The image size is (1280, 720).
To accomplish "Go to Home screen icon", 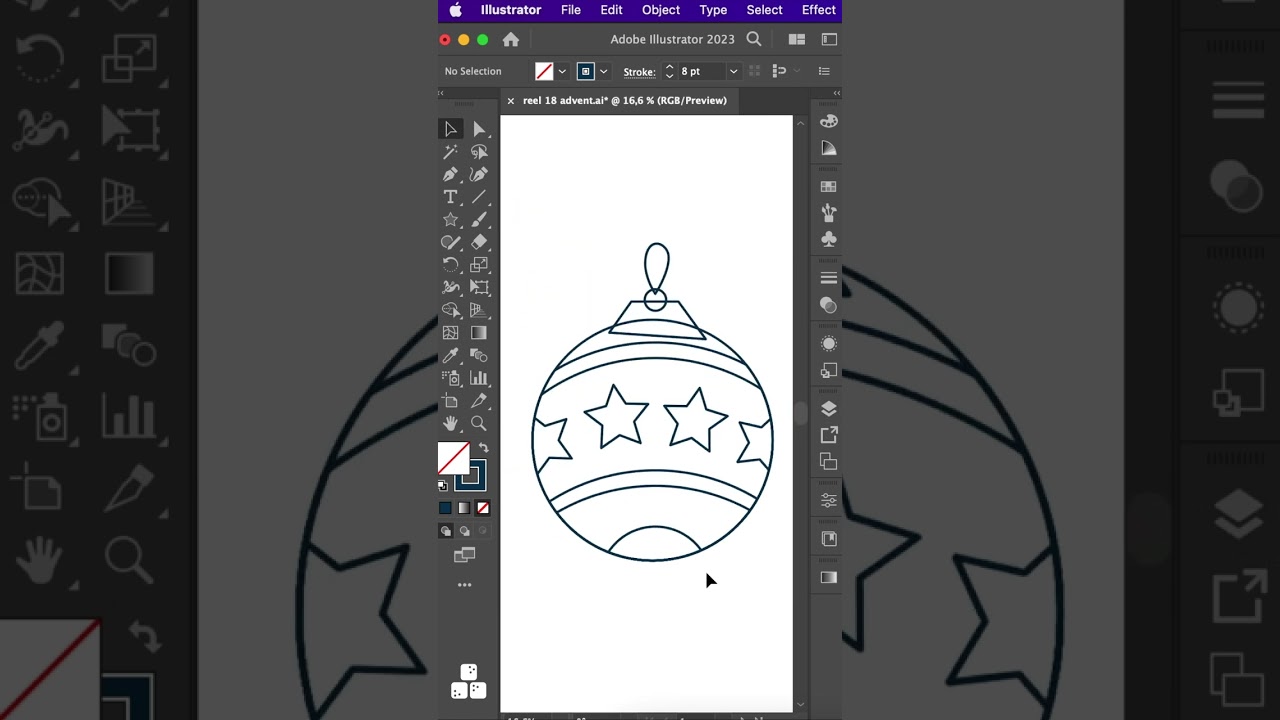I will coord(511,40).
